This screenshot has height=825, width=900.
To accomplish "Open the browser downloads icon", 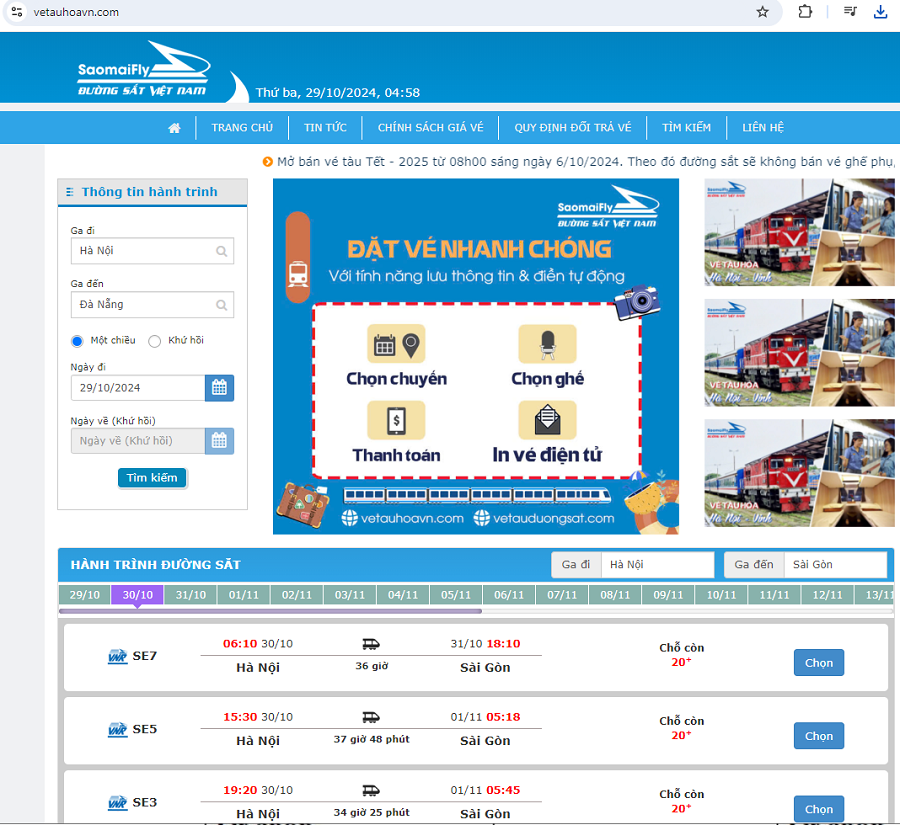I will [880, 11].
